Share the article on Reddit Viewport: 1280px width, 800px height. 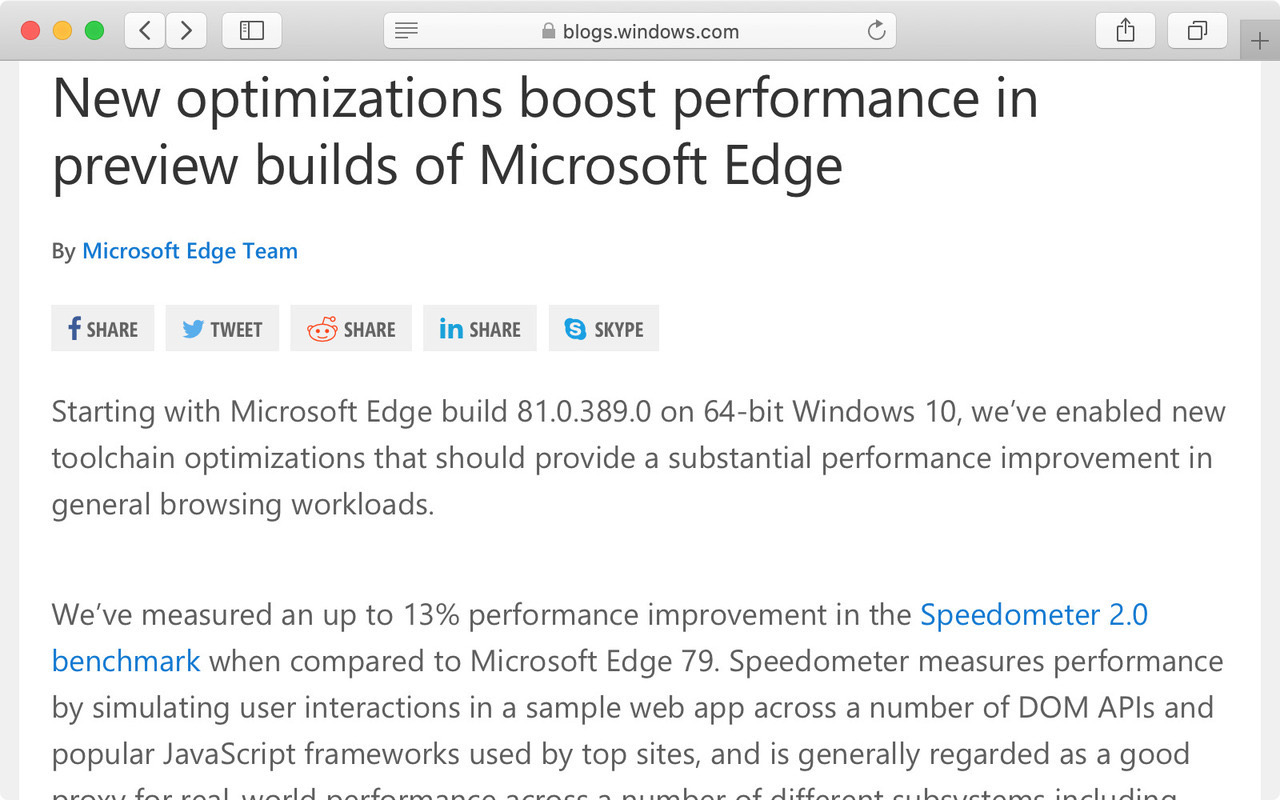pyautogui.click(x=351, y=329)
